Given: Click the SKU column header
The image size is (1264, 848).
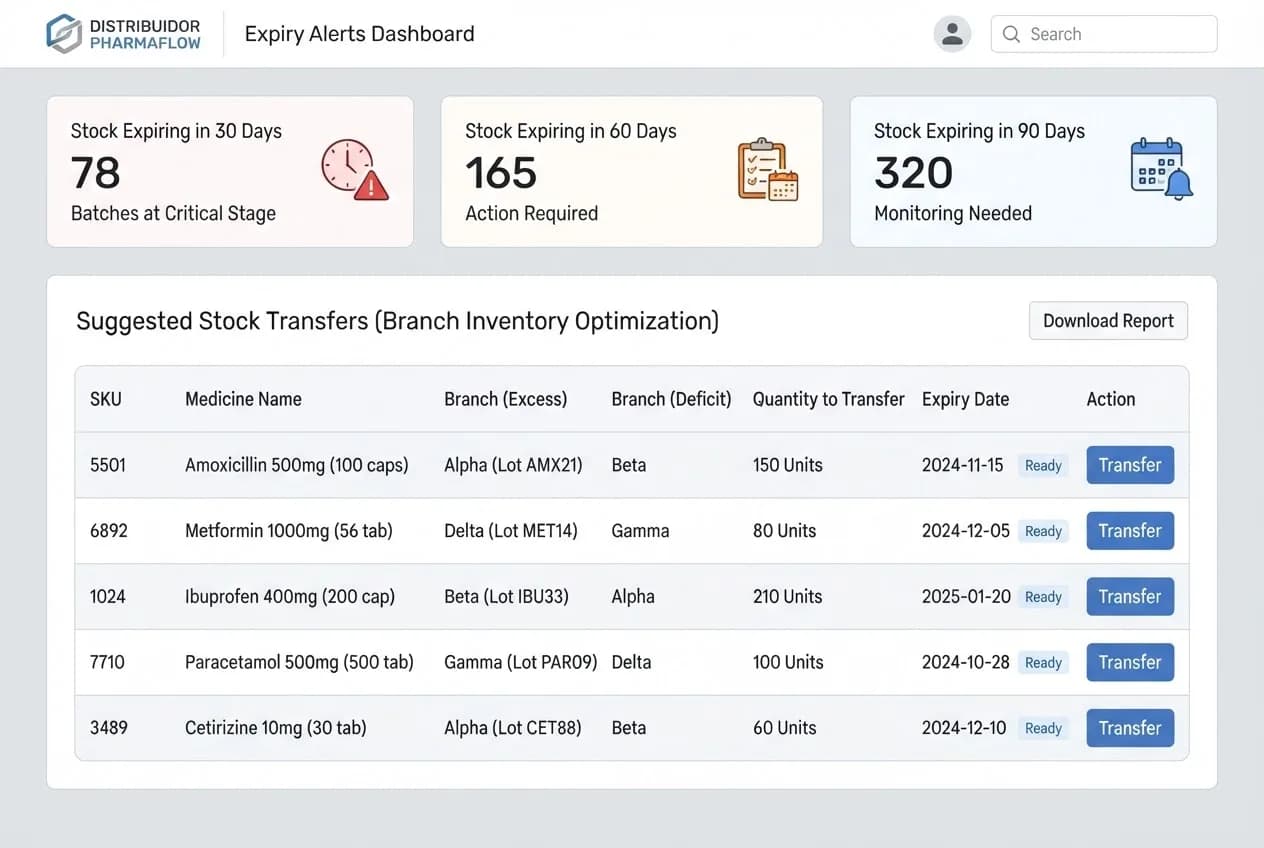Looking at the screenshot, I should coord(106,399).
